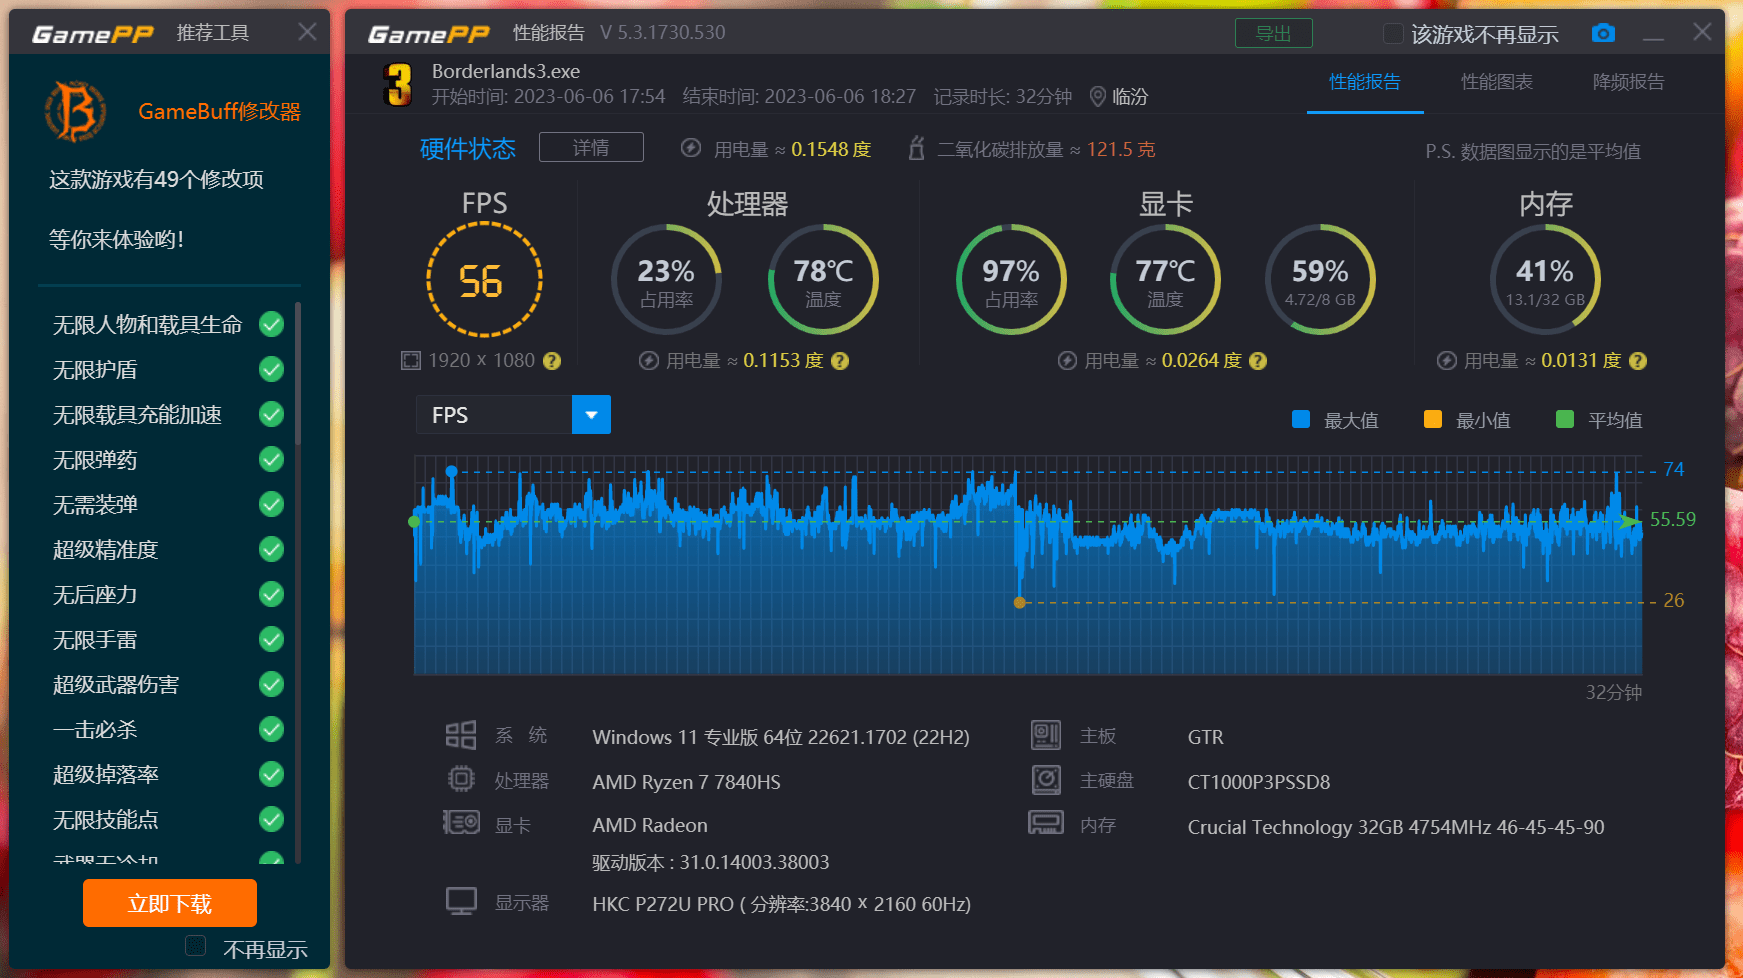Click the minimum FPS marker at 26
The width and height of the screenshot is (1743, 978).
tap(1020, 602)
